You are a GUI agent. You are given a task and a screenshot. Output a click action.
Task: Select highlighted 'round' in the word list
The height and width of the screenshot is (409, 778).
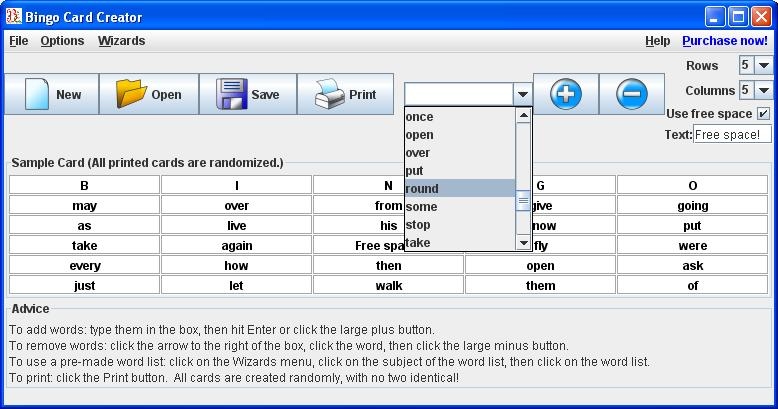pyautogui.click(x=460, y=189)
